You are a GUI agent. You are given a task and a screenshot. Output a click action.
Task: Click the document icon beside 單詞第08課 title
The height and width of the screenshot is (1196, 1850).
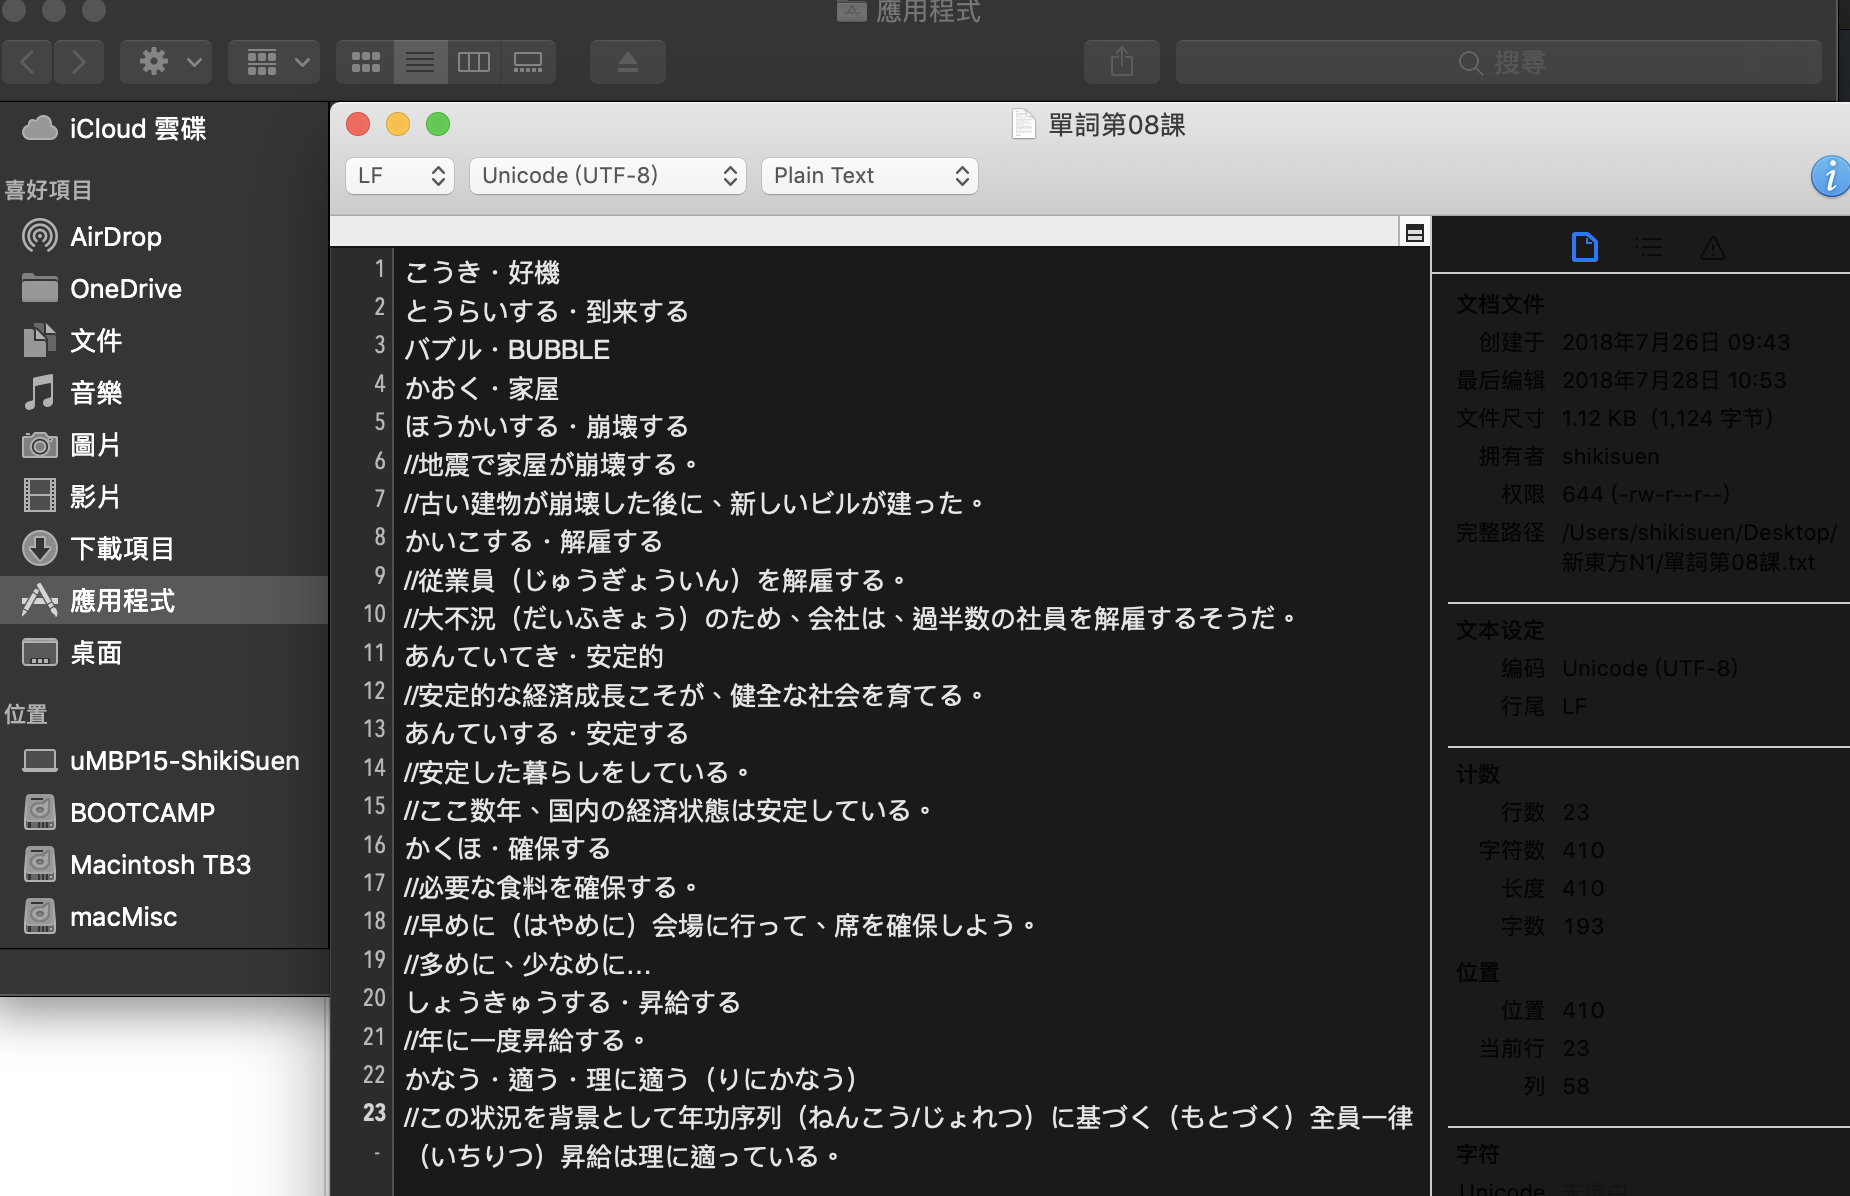click(1023, 124)
